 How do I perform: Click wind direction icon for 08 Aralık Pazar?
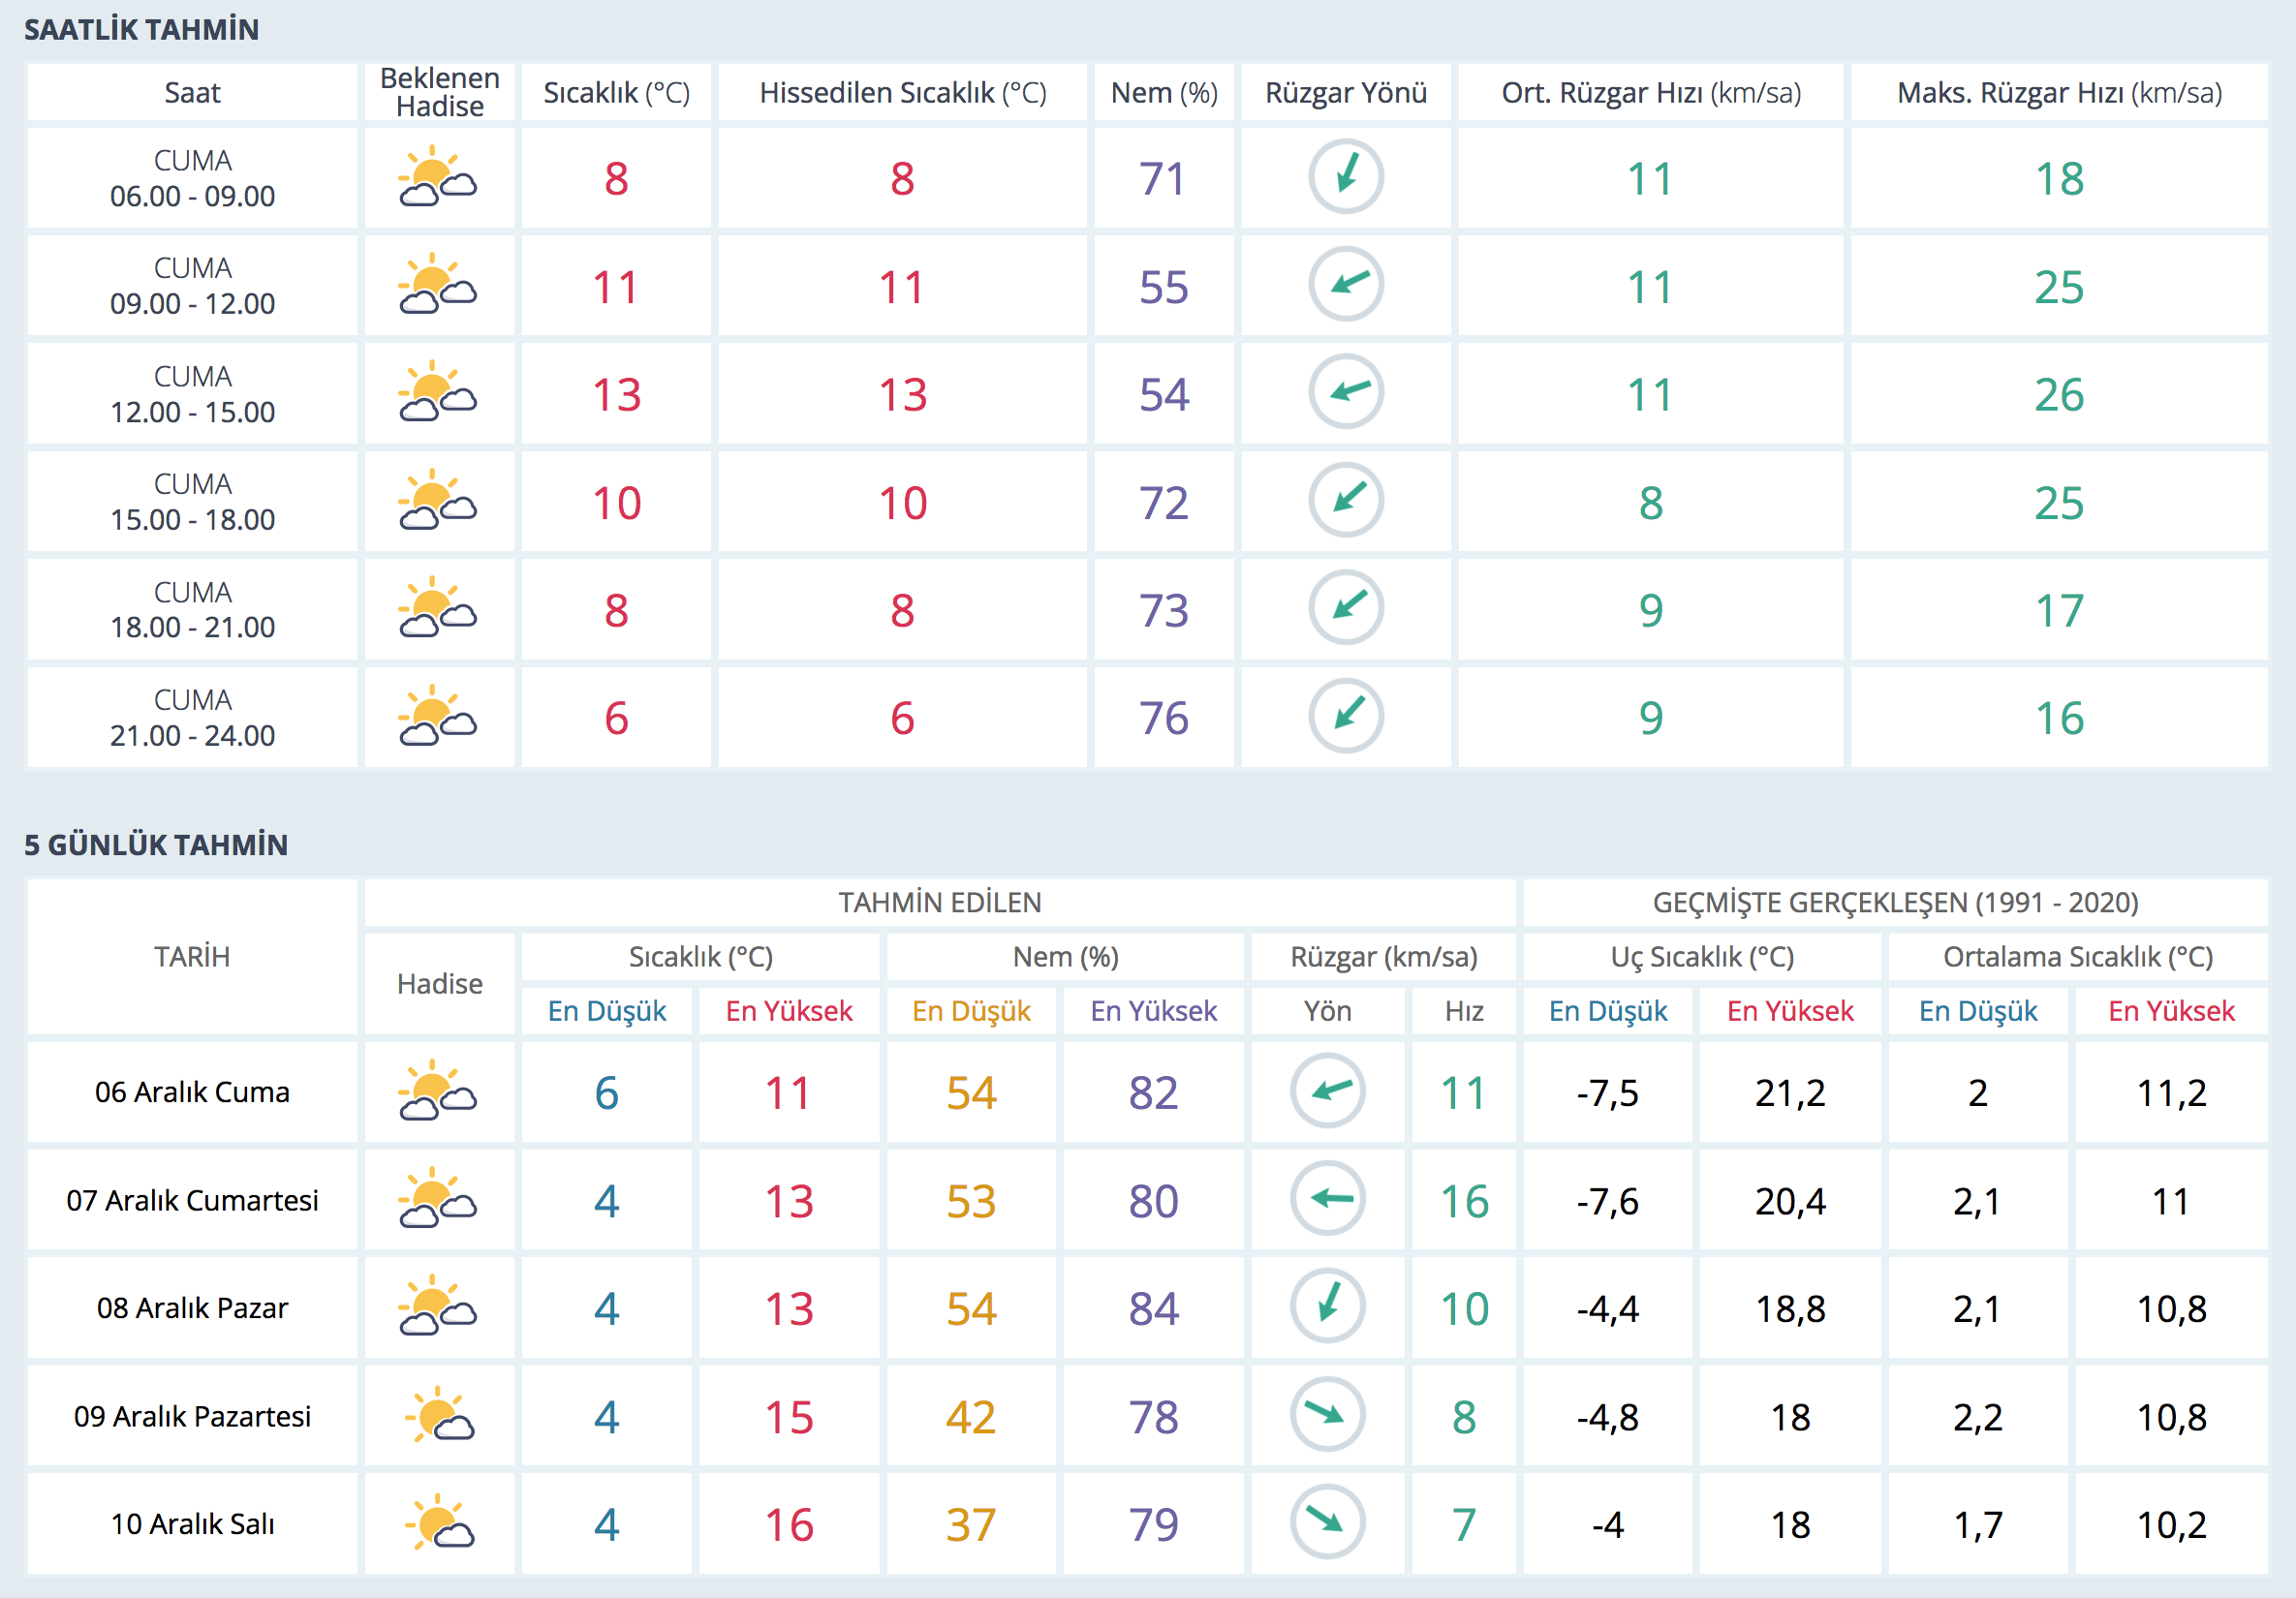[1327, 1306]
